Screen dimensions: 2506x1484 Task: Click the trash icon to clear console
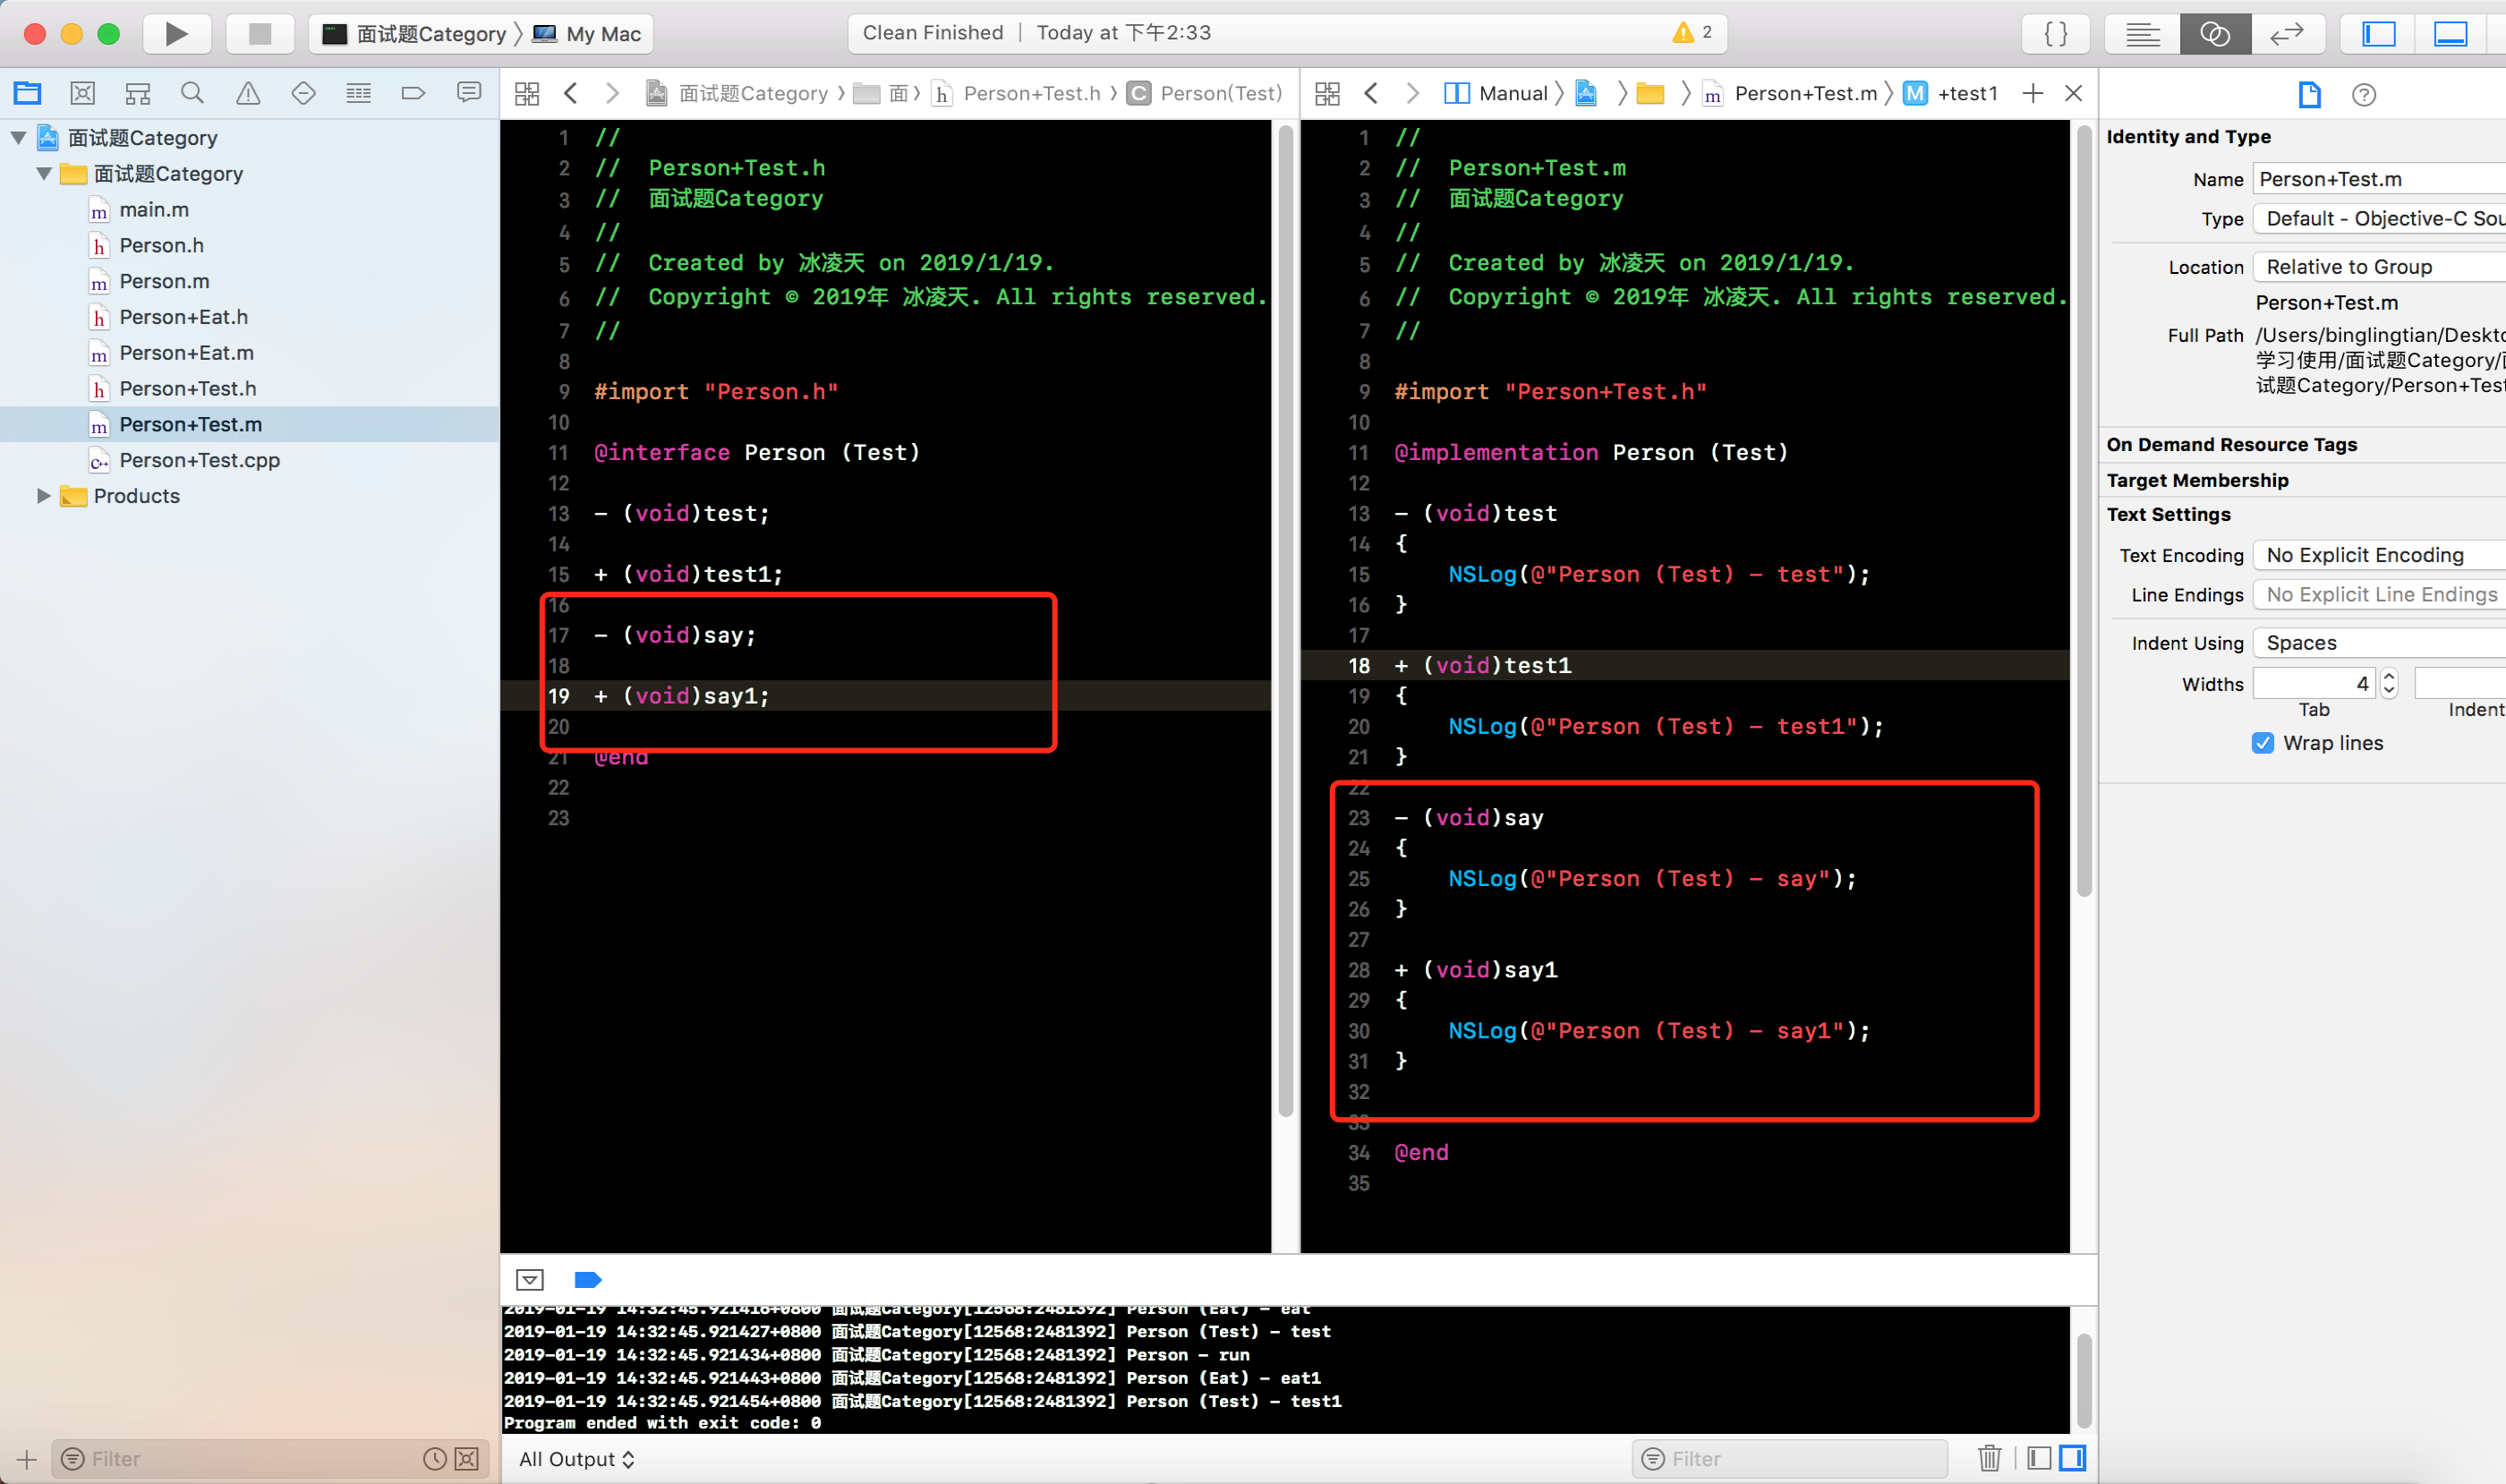pyautogui.click(x=1989, y=1458)
